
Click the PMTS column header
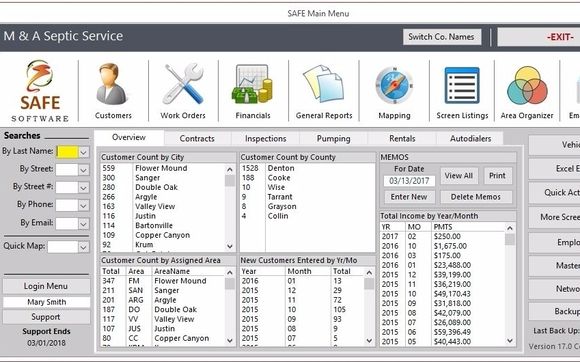coord(468,227)
